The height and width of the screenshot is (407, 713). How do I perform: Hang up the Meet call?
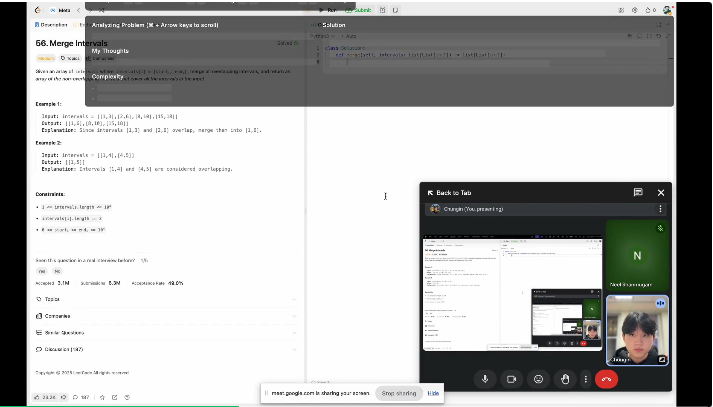pos(605,379)
